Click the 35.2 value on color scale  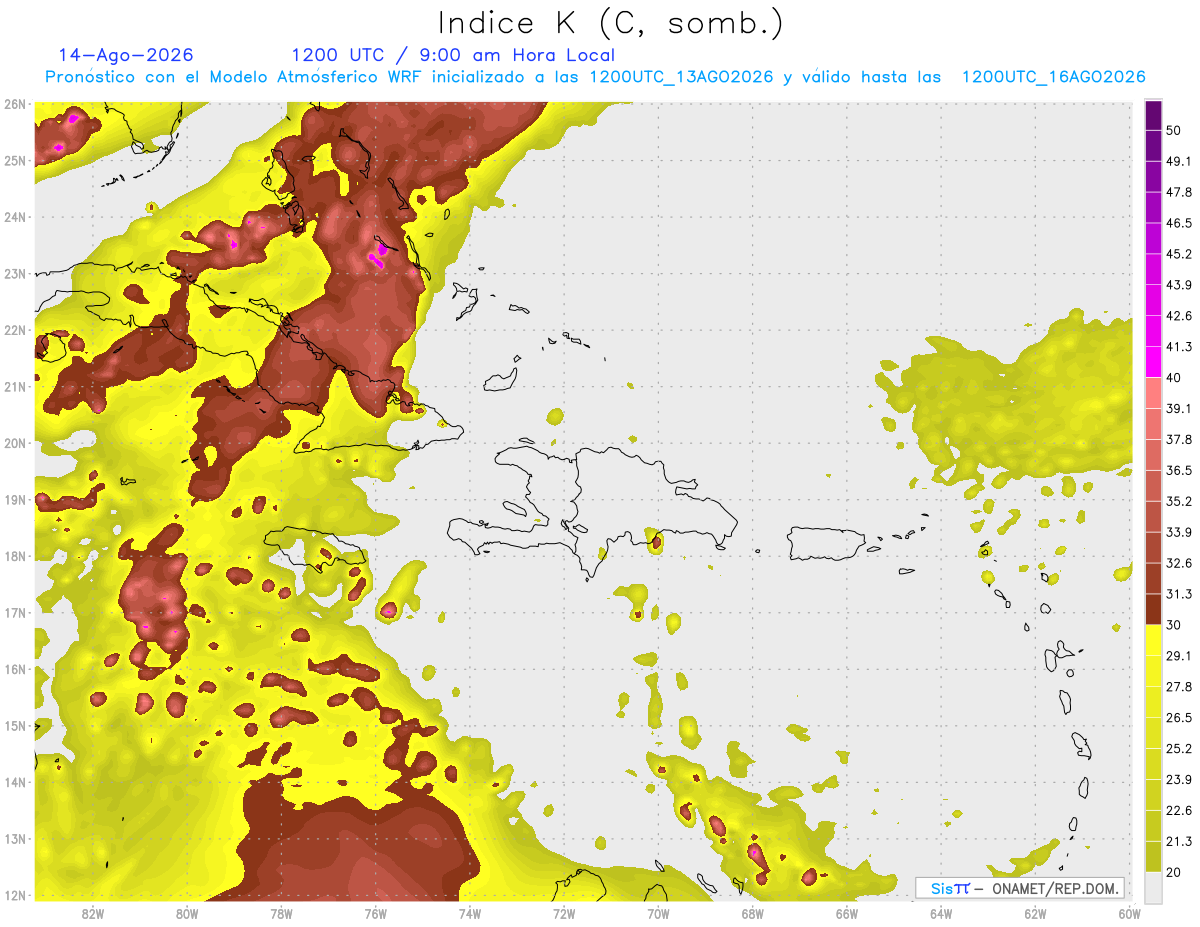click(x=1178, y=501)
